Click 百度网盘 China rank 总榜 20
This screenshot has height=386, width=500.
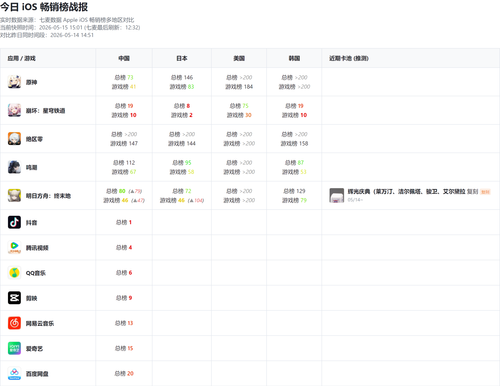pos(124,374)
